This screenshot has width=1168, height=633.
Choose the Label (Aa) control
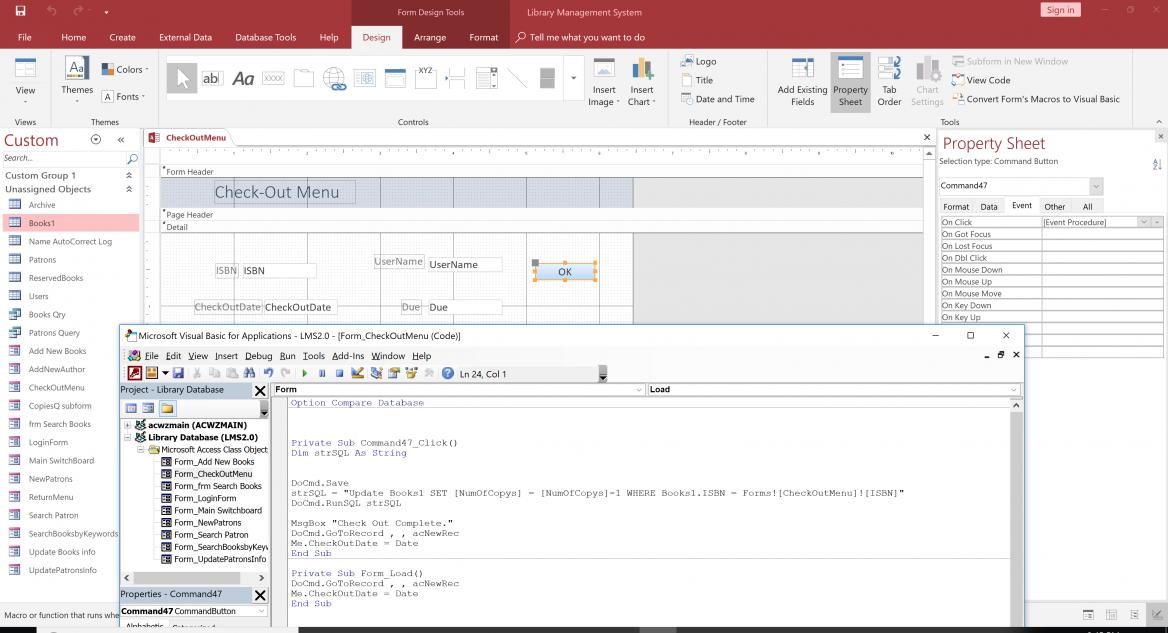243,78
